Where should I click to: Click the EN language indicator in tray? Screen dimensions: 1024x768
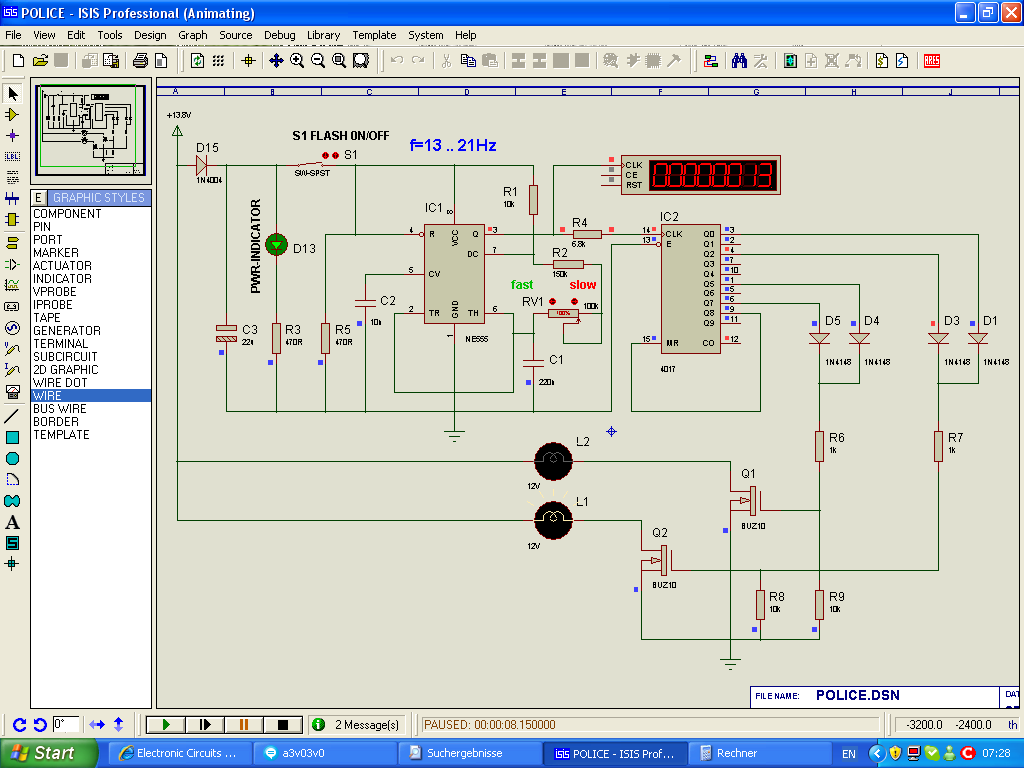848,754
